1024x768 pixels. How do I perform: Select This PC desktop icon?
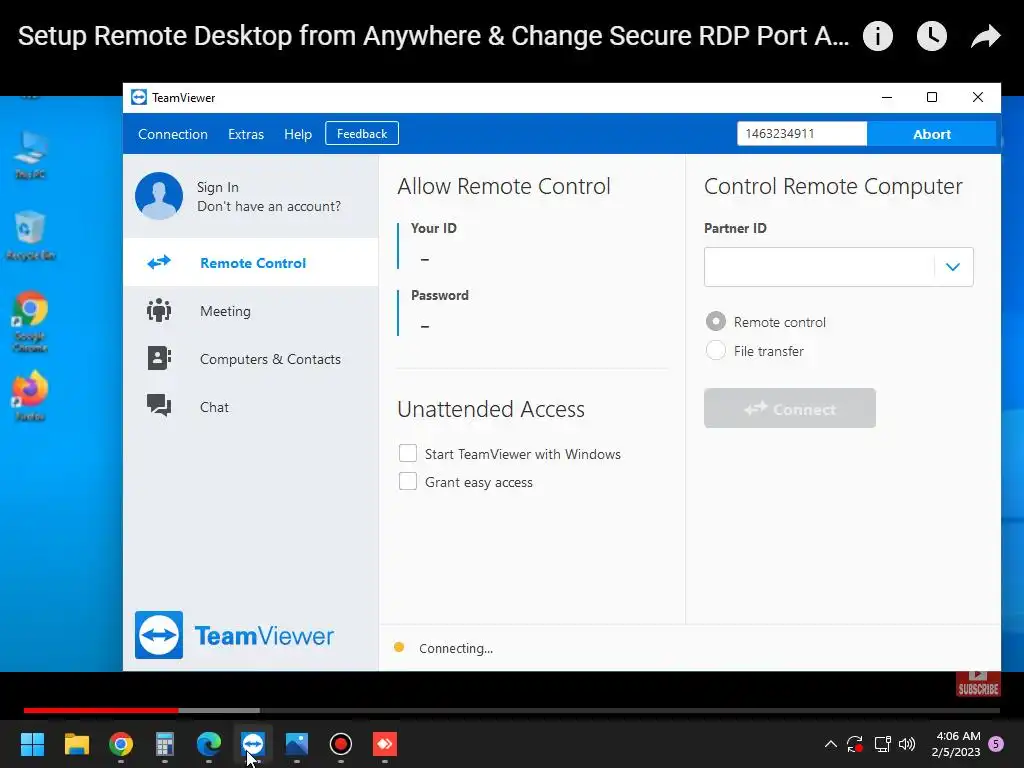(x=30, y=155)
